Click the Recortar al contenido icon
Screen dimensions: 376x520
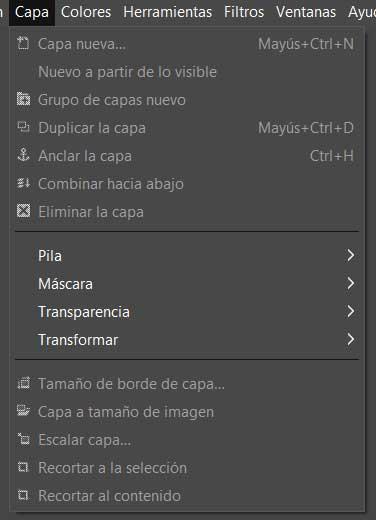[x=23, y=495]
